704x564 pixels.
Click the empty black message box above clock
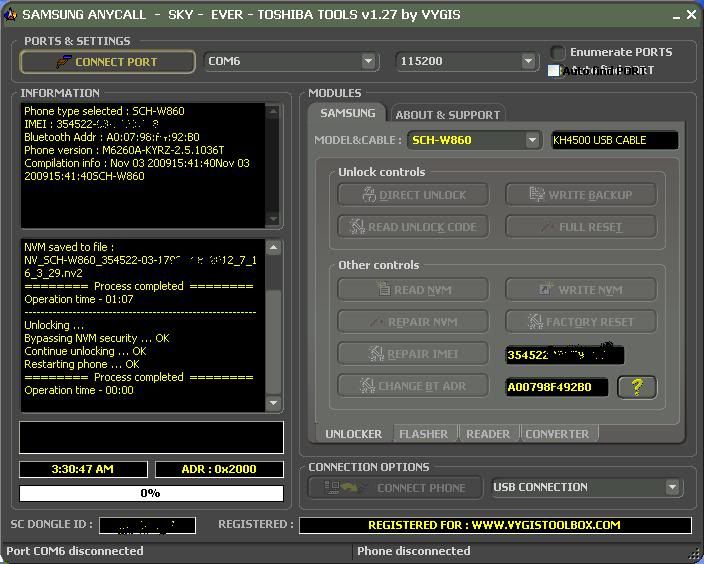click(x=151, y=437)
